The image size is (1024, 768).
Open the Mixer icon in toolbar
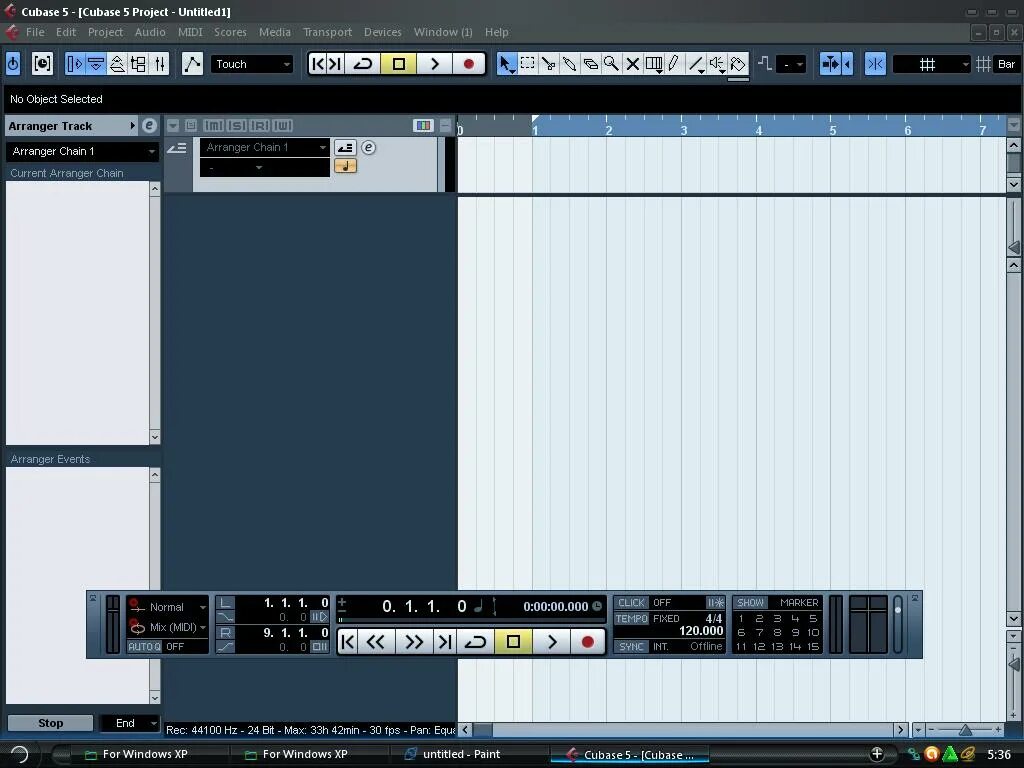point(159,64)
